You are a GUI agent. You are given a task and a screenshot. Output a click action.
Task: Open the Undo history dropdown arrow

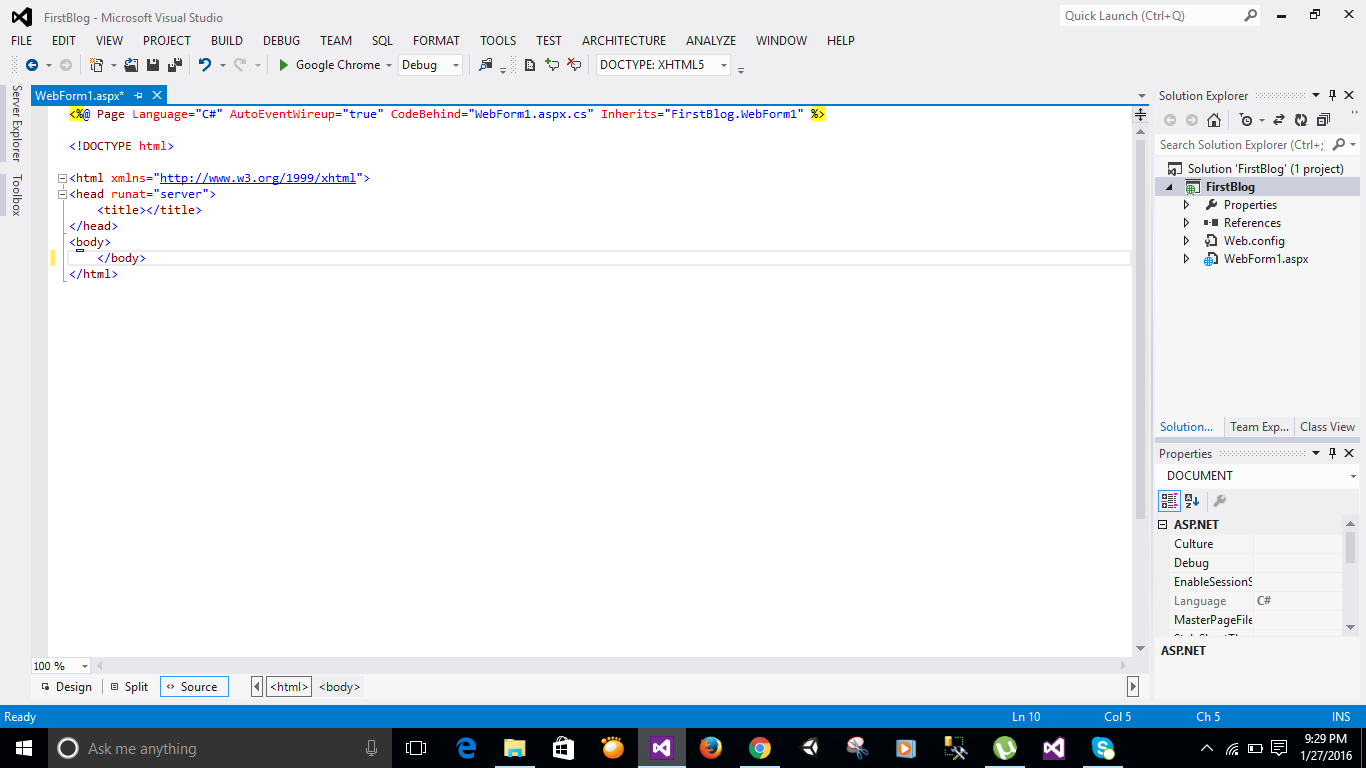click(x=222, y=66)
